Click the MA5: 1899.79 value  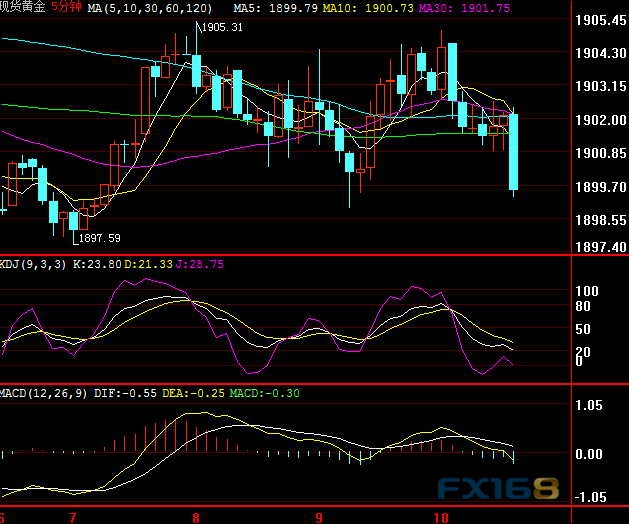click(276, 8)
